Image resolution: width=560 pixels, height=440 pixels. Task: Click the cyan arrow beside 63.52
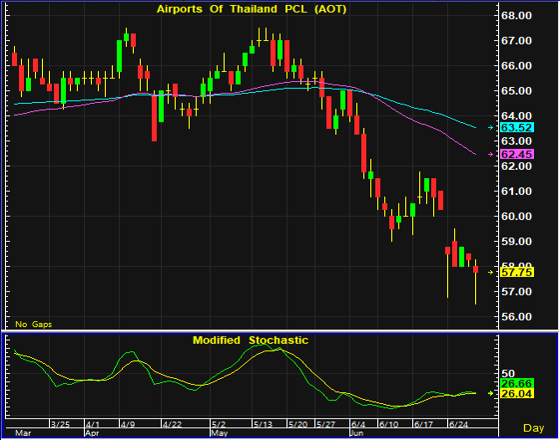pyautogui.click(x=491, y=128)
